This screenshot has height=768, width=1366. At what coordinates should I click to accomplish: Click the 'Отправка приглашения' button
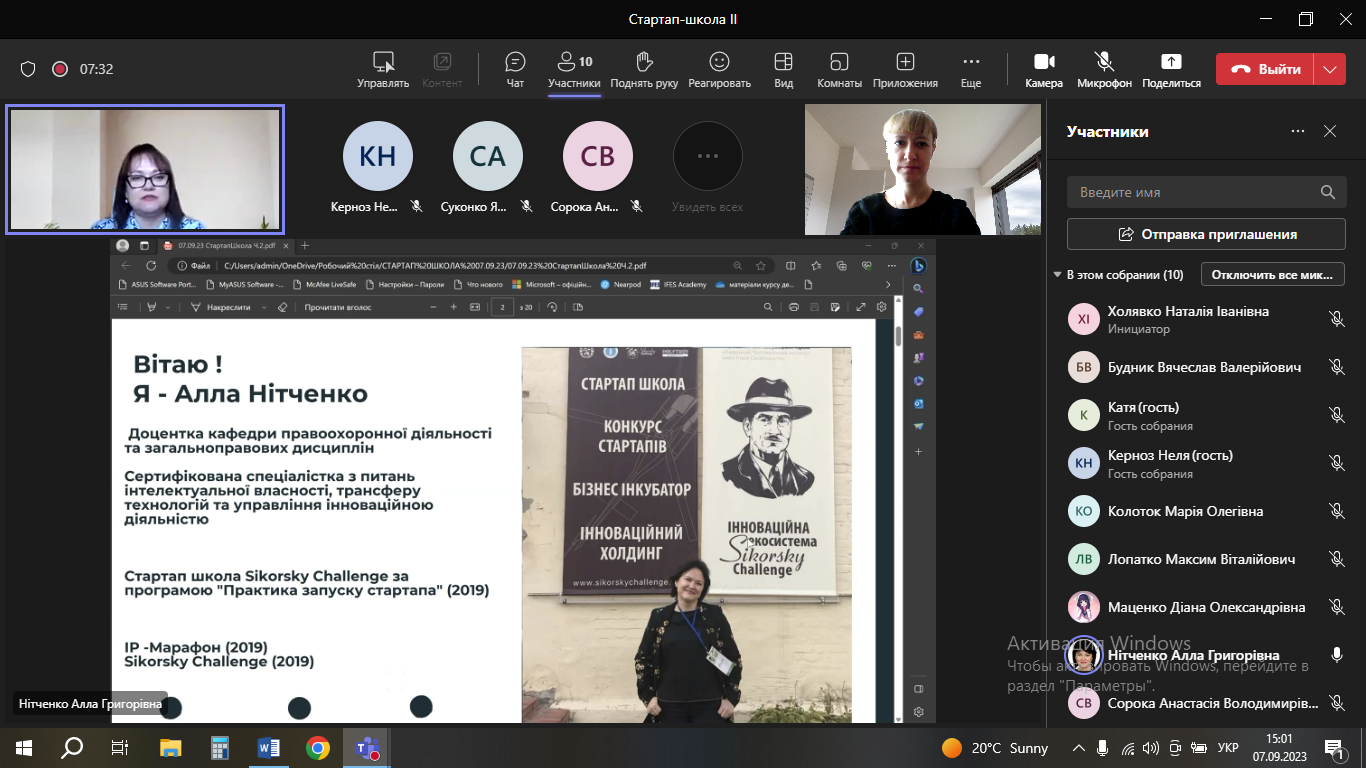[1206, 234]
